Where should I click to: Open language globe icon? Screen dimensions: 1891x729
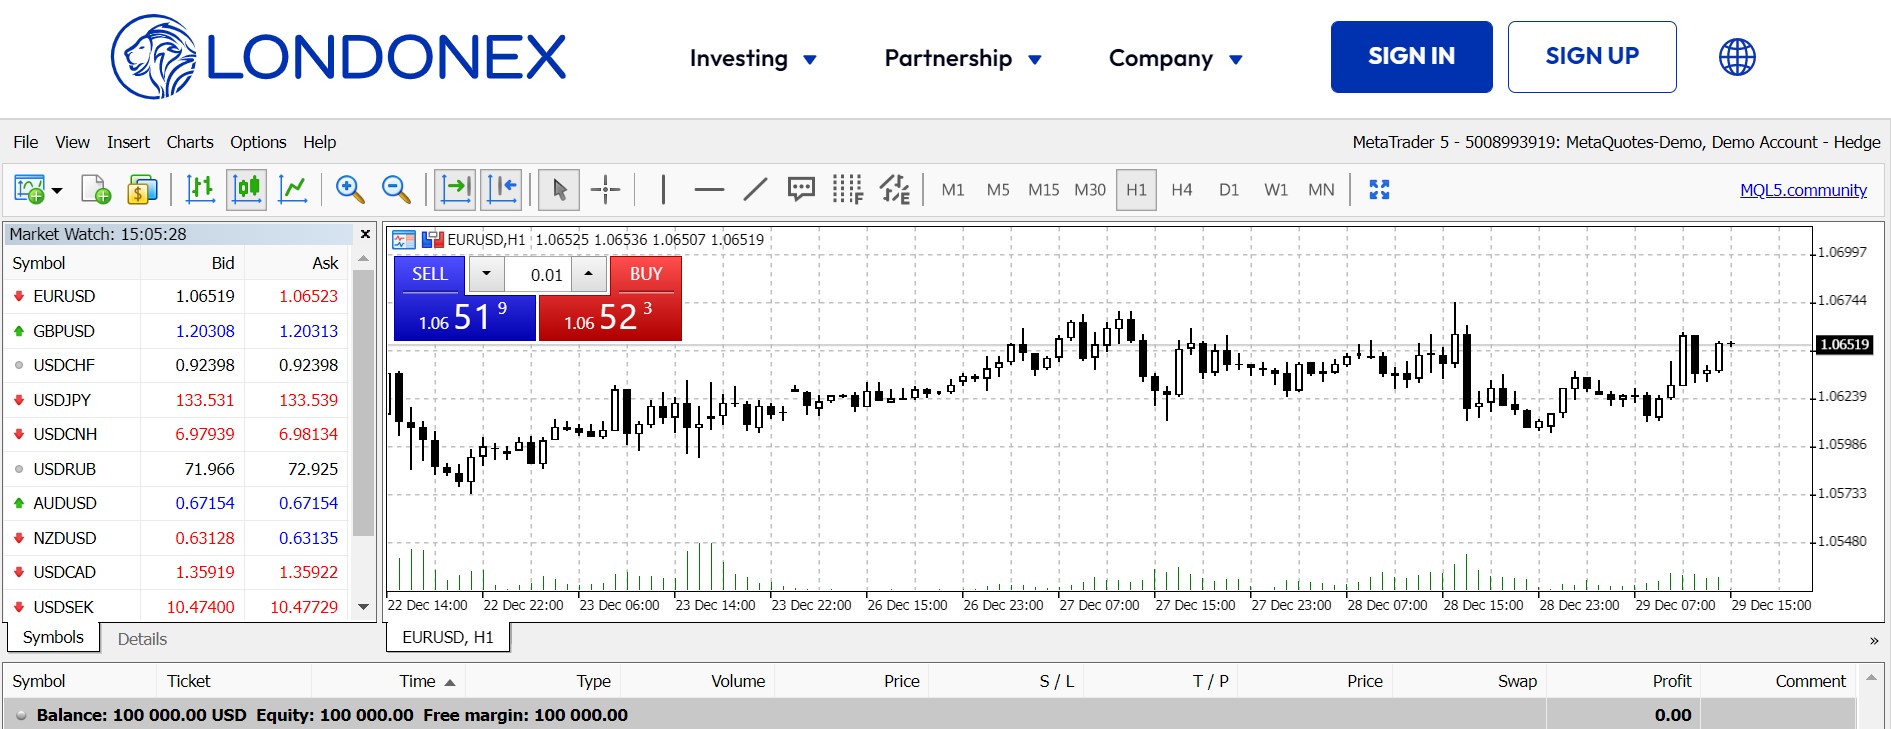point(1737,57)
